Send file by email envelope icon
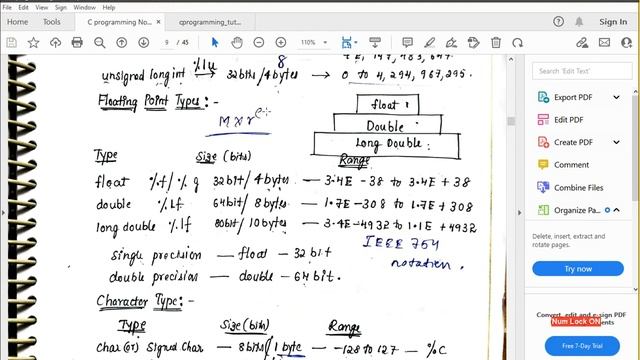 click(x=604, y=42)
